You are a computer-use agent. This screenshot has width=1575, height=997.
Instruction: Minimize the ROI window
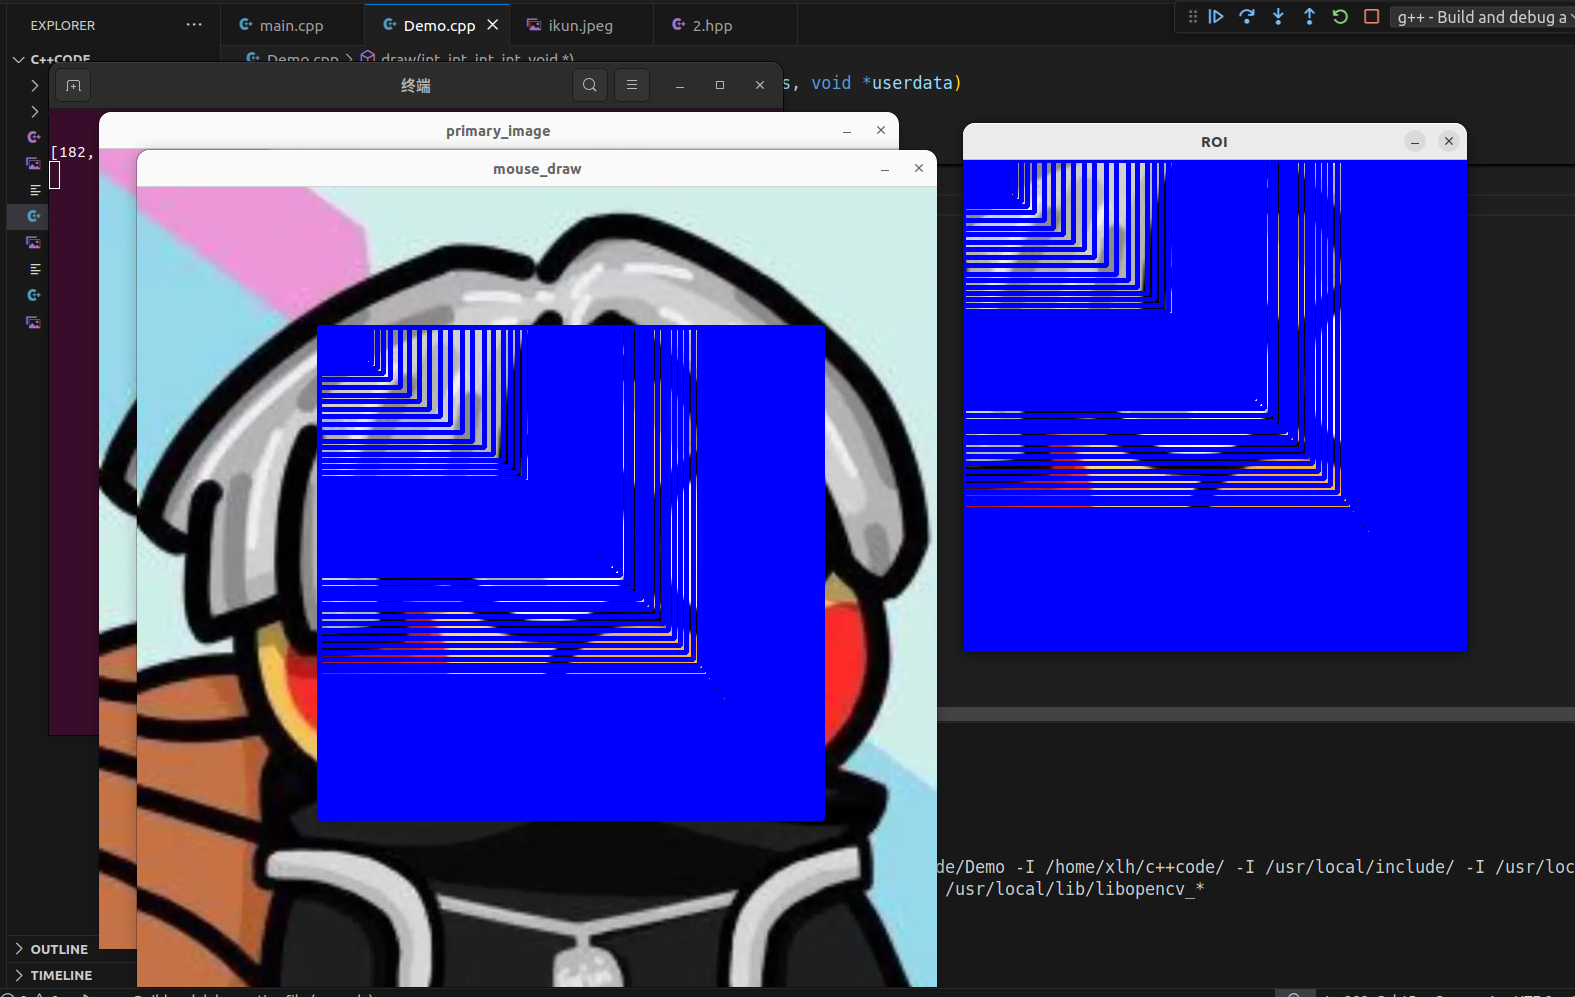(1415, 142)
